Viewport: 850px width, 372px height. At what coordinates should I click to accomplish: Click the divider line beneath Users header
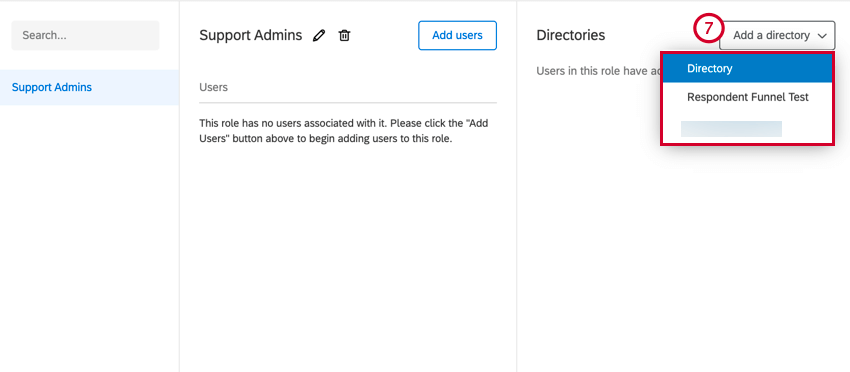click(348, 102)
